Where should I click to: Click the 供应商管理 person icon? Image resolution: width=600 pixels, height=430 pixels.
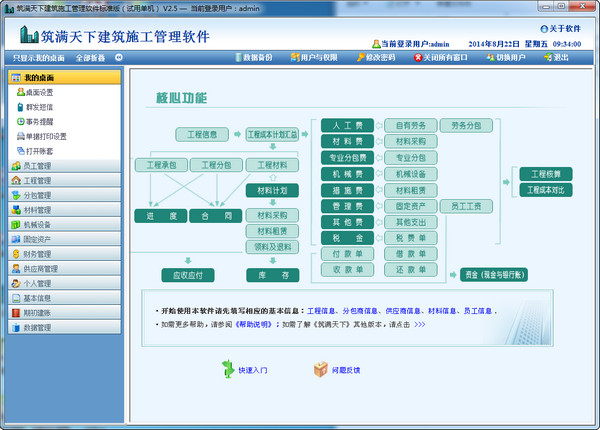click(16, 269)
